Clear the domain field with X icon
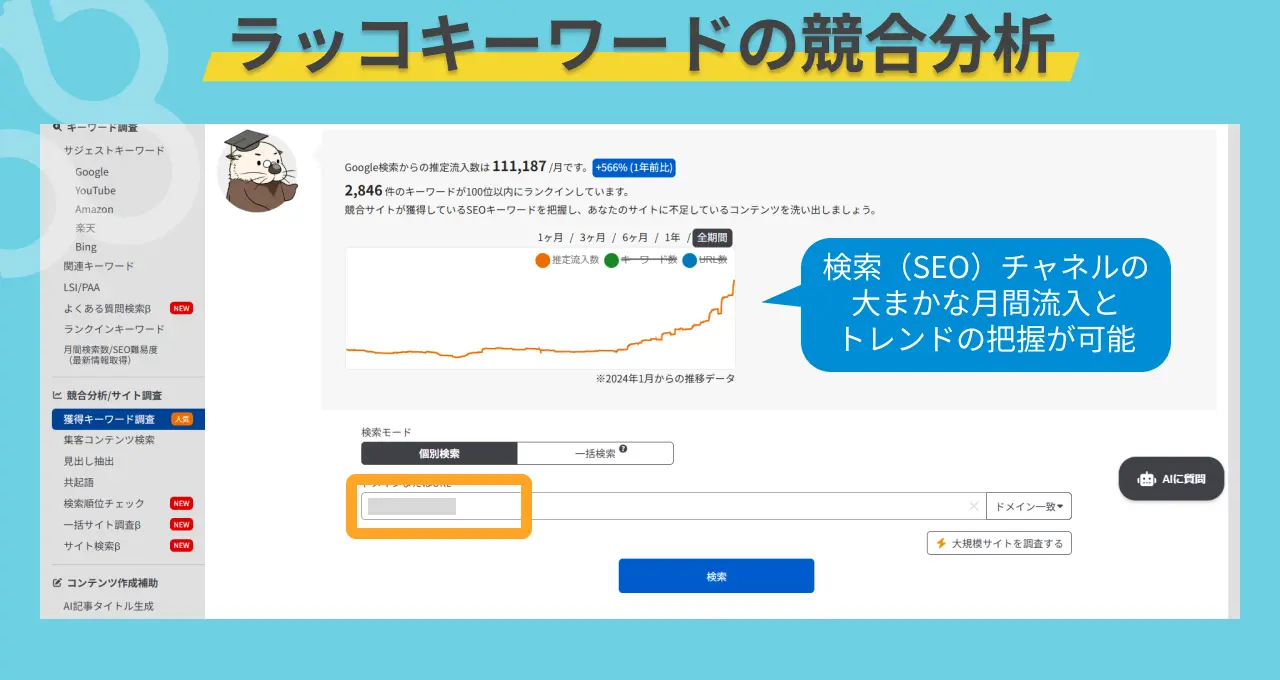Screen dimensions: 1280x680 pyautogui.click(x=973, y=507)
